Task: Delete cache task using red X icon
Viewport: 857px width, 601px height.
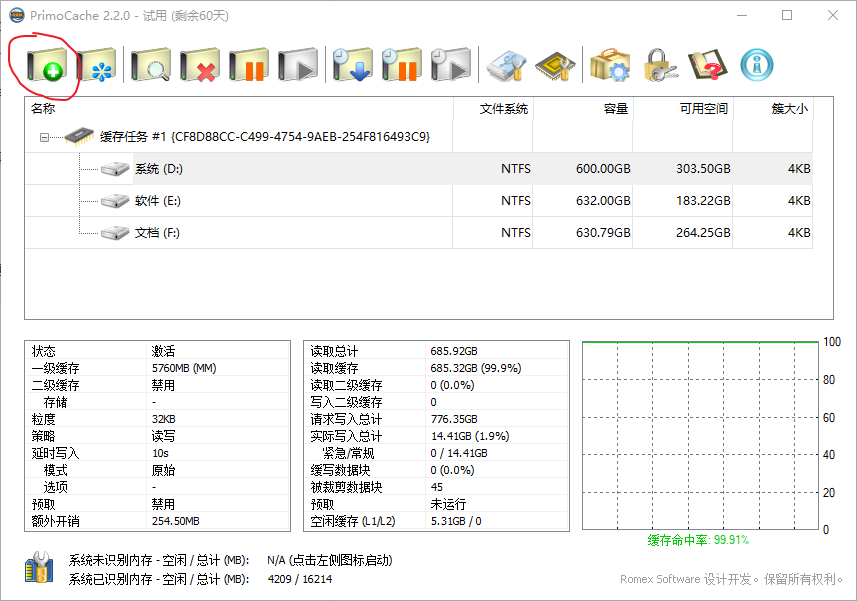Action: click(200, 67)
